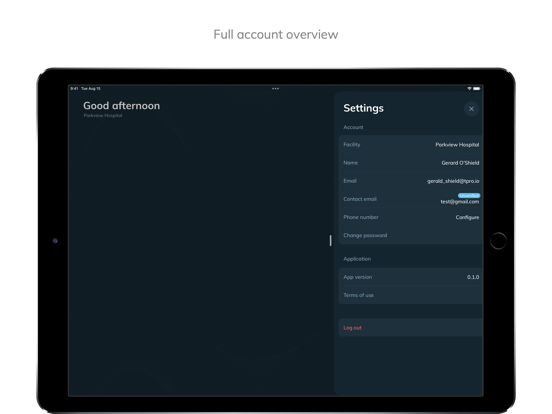Screen dimensions: 552x414
Task: Click the Account section label
Action: tap(353, 127)
